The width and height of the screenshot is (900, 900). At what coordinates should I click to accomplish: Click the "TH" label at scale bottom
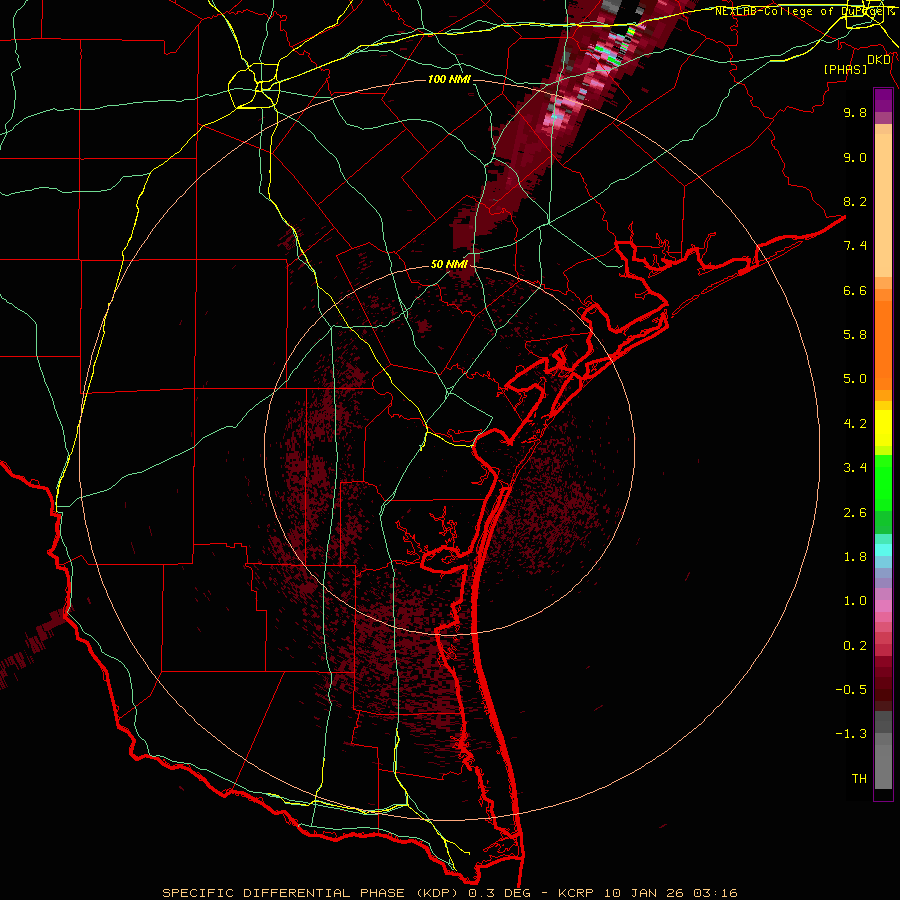coord(859,779)
